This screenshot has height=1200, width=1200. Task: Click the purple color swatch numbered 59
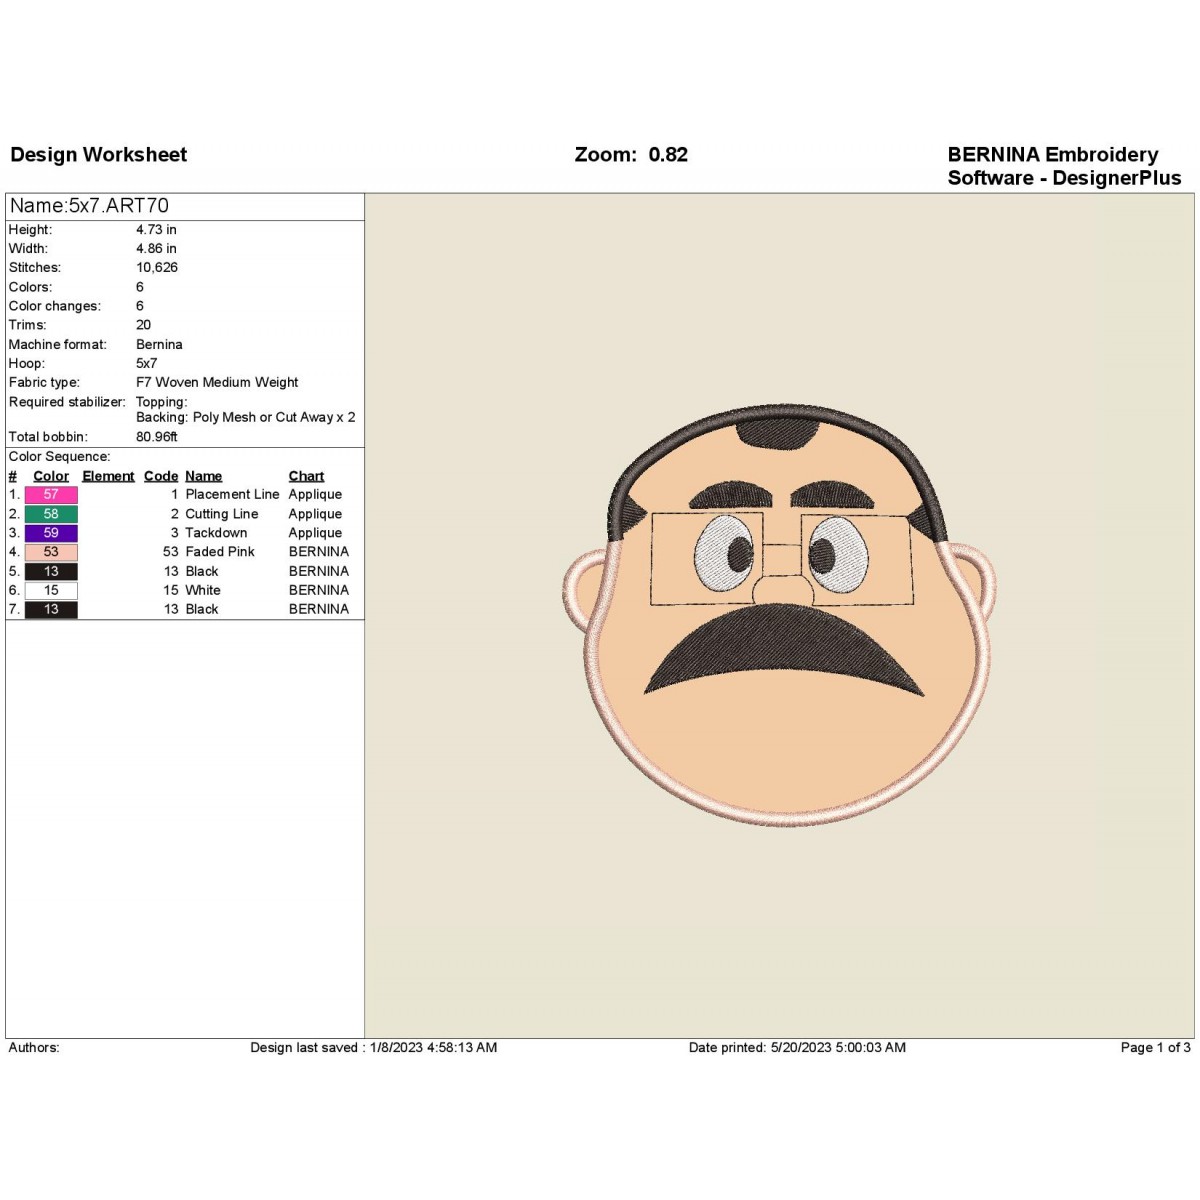51,533
